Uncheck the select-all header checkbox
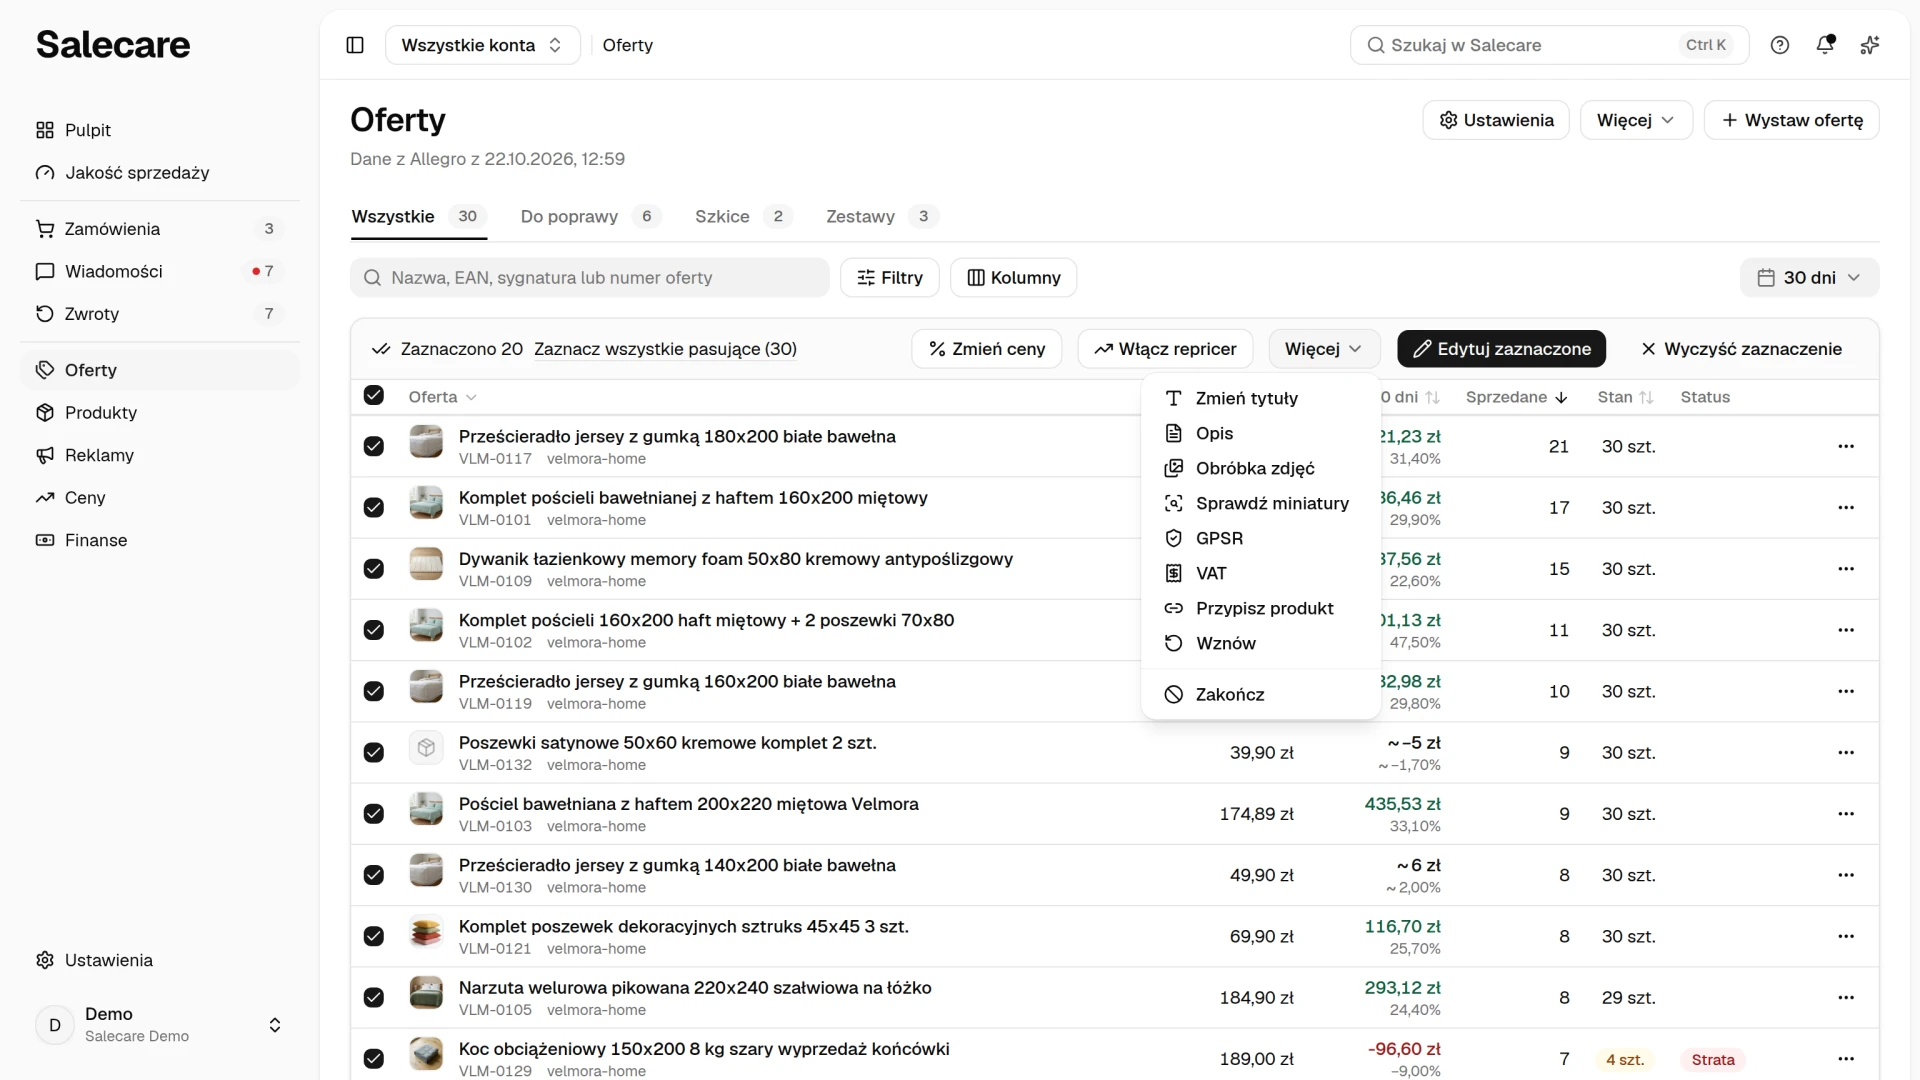This screenshot has height=1080, width=1920. 374,395
